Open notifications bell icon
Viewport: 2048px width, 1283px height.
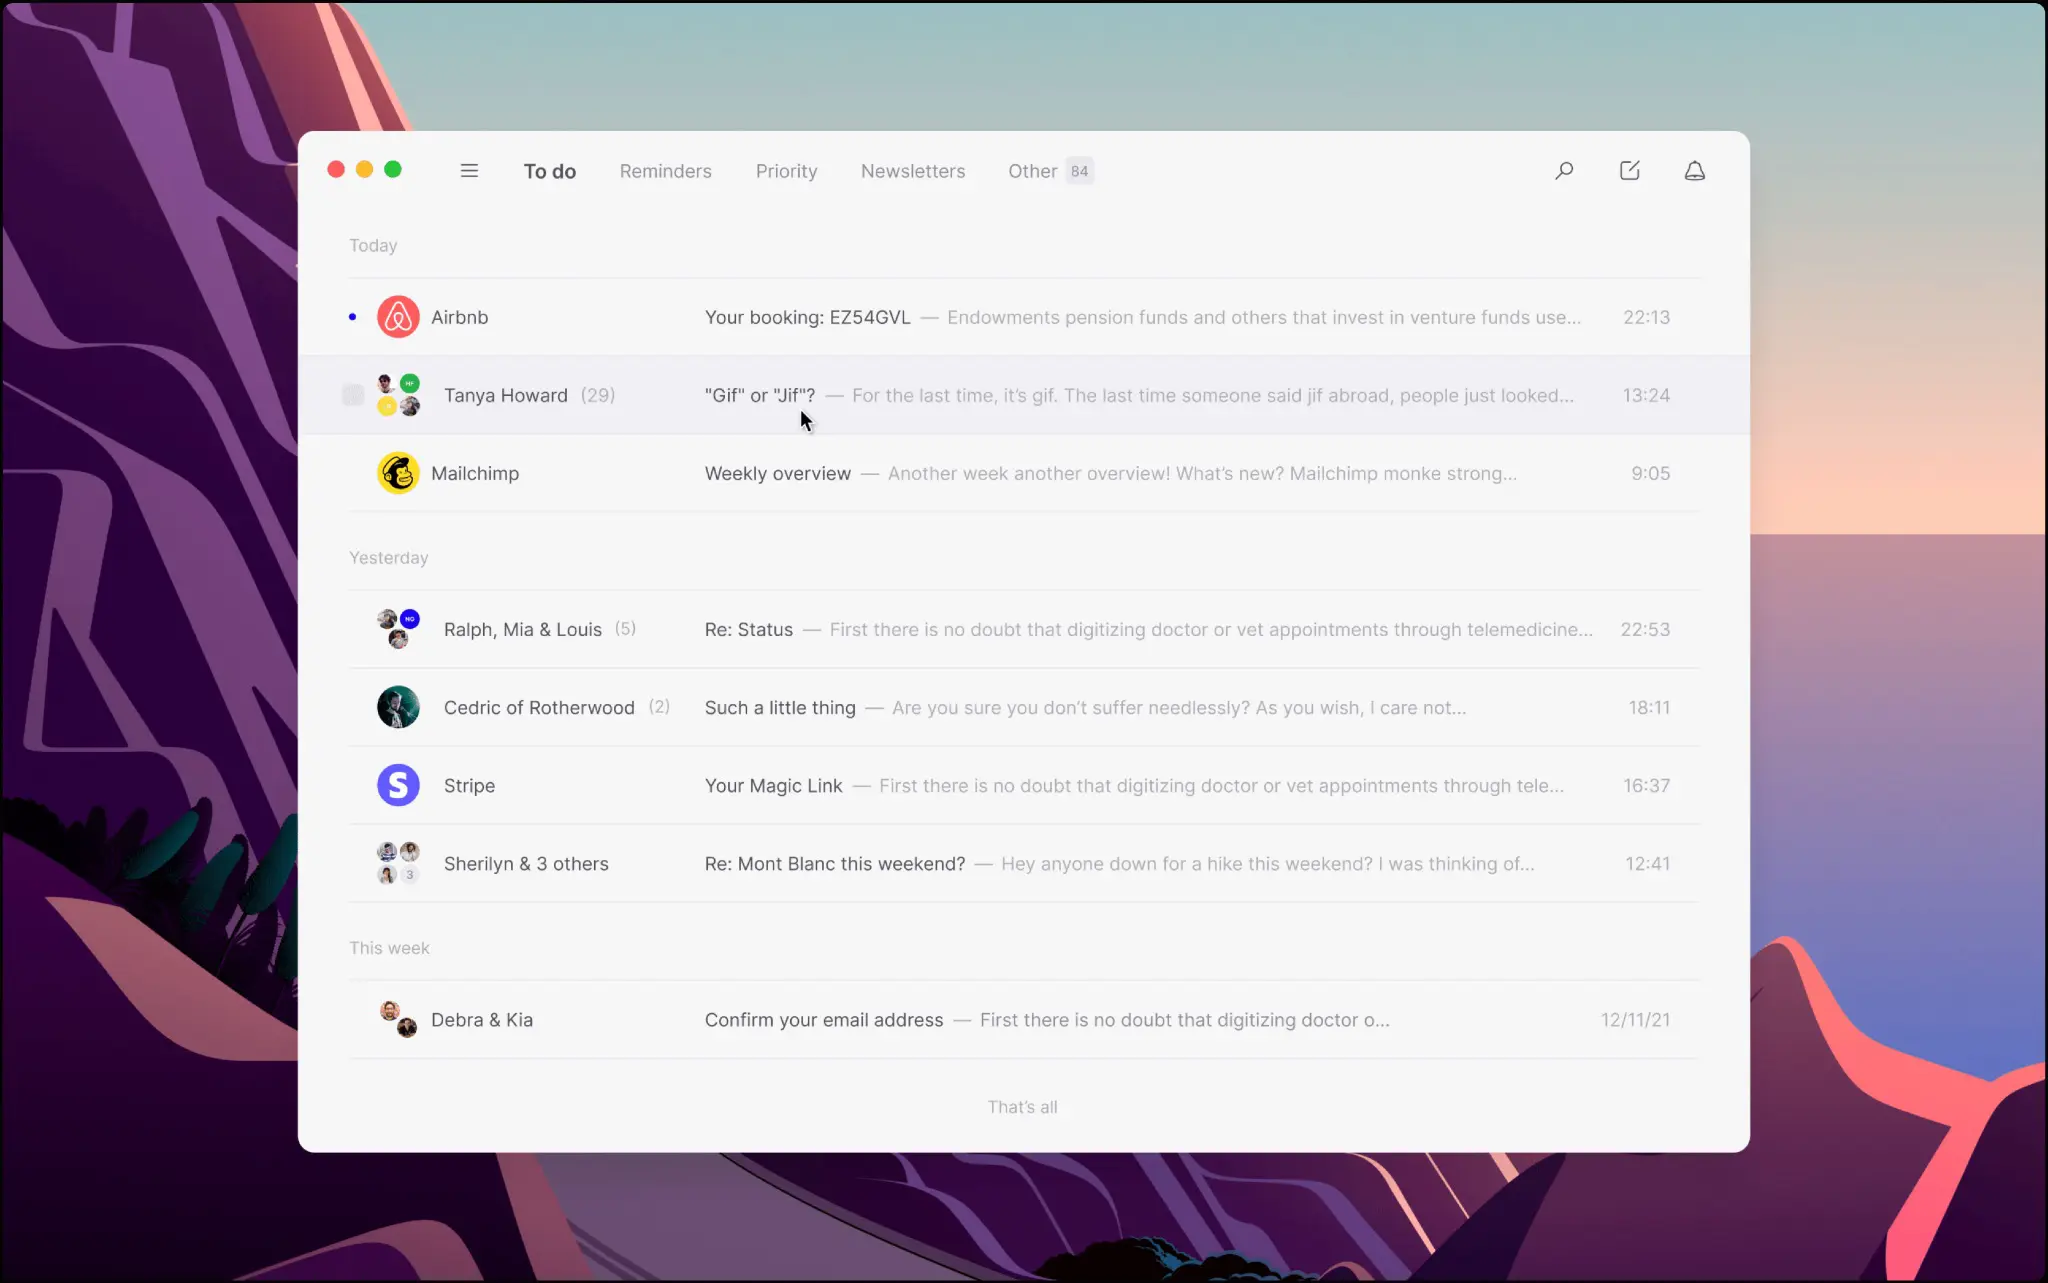pos(1694,171)
